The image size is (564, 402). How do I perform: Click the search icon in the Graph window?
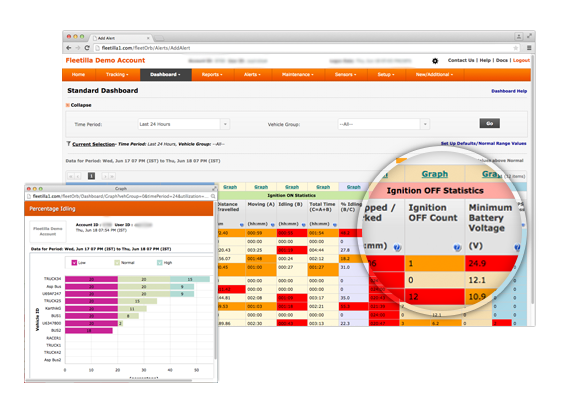[x=213, y=196]
